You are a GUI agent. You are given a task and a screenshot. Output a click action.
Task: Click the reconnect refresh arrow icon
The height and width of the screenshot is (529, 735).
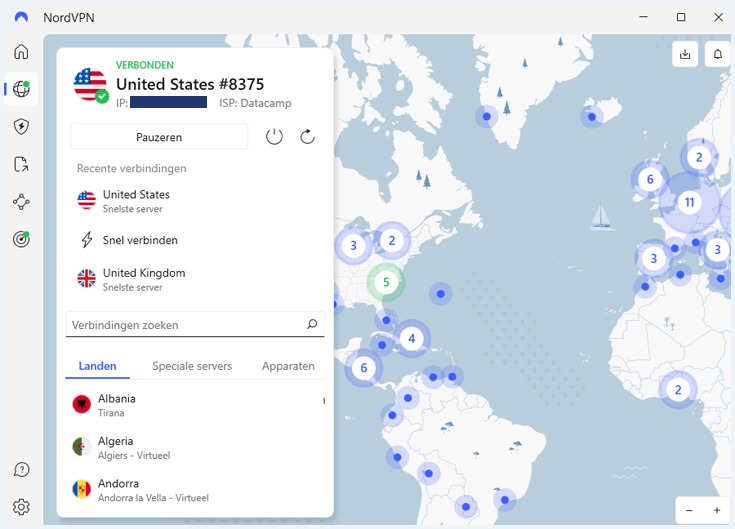pos(308,137)
